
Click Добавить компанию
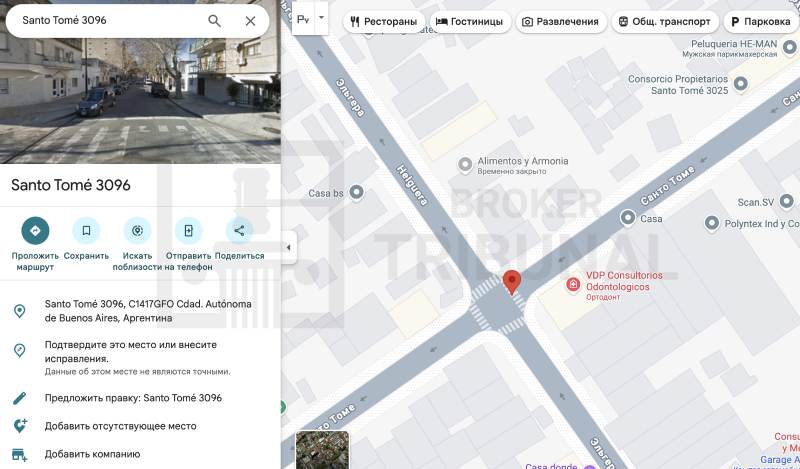point(92,454)
